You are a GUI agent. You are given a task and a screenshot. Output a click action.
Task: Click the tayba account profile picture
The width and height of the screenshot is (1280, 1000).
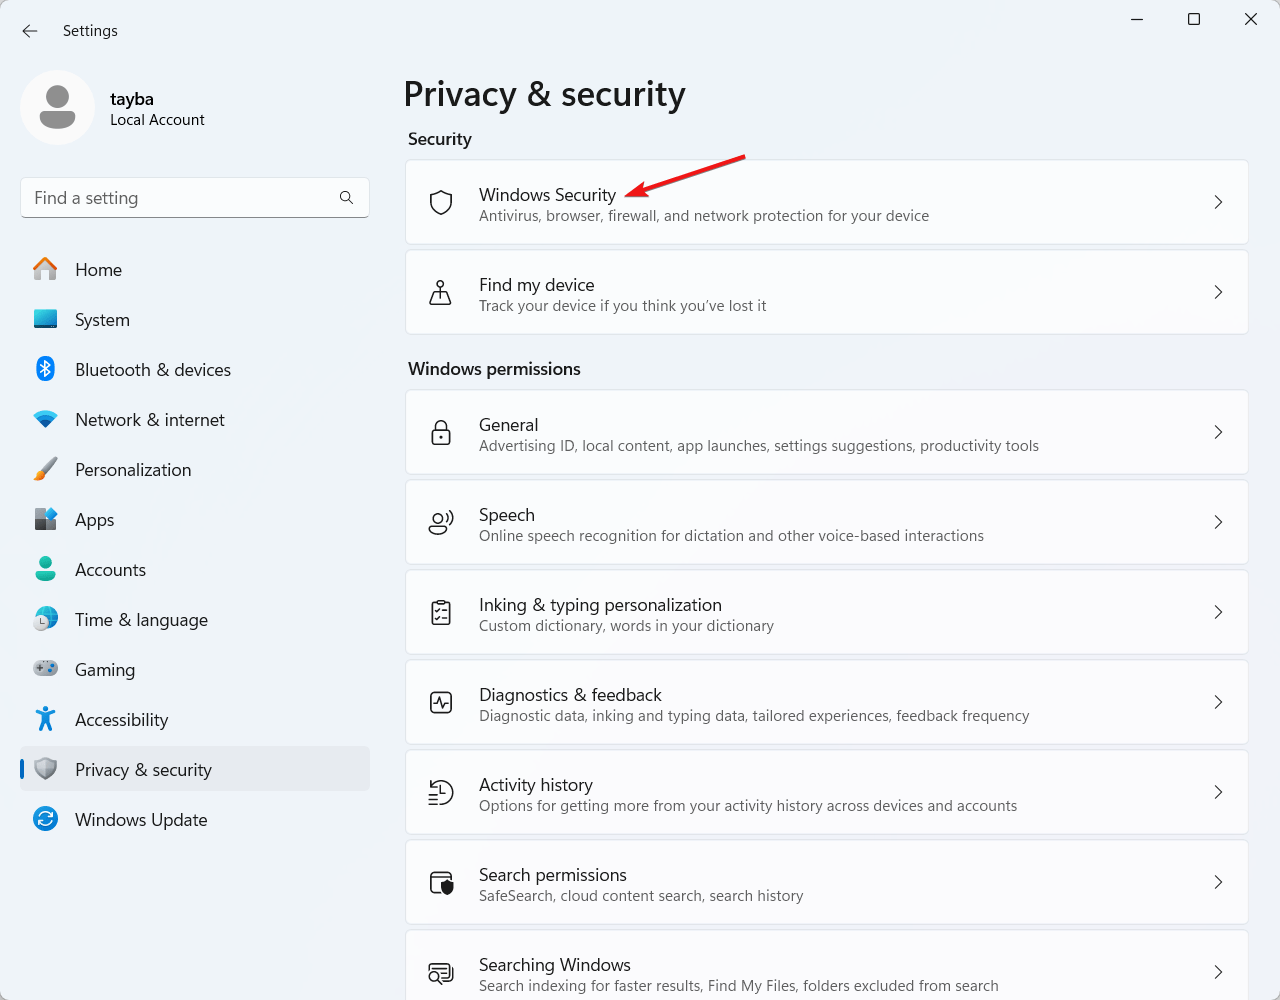[x=57, y=107]
